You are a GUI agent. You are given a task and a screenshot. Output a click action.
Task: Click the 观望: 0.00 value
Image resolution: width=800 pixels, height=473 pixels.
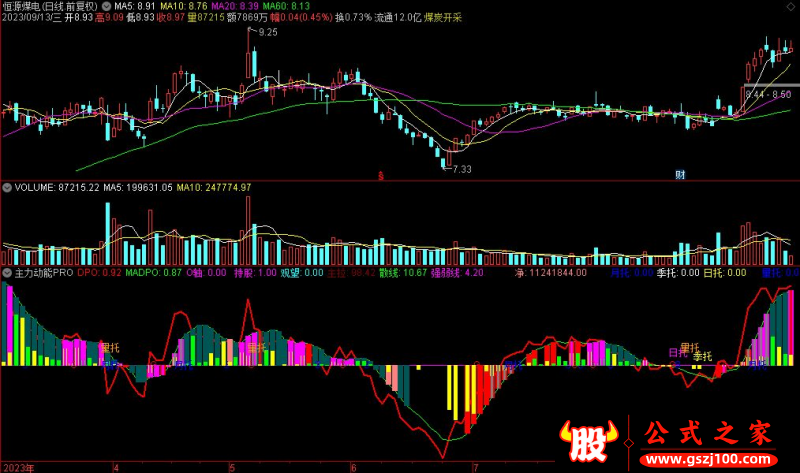[302, 273]
